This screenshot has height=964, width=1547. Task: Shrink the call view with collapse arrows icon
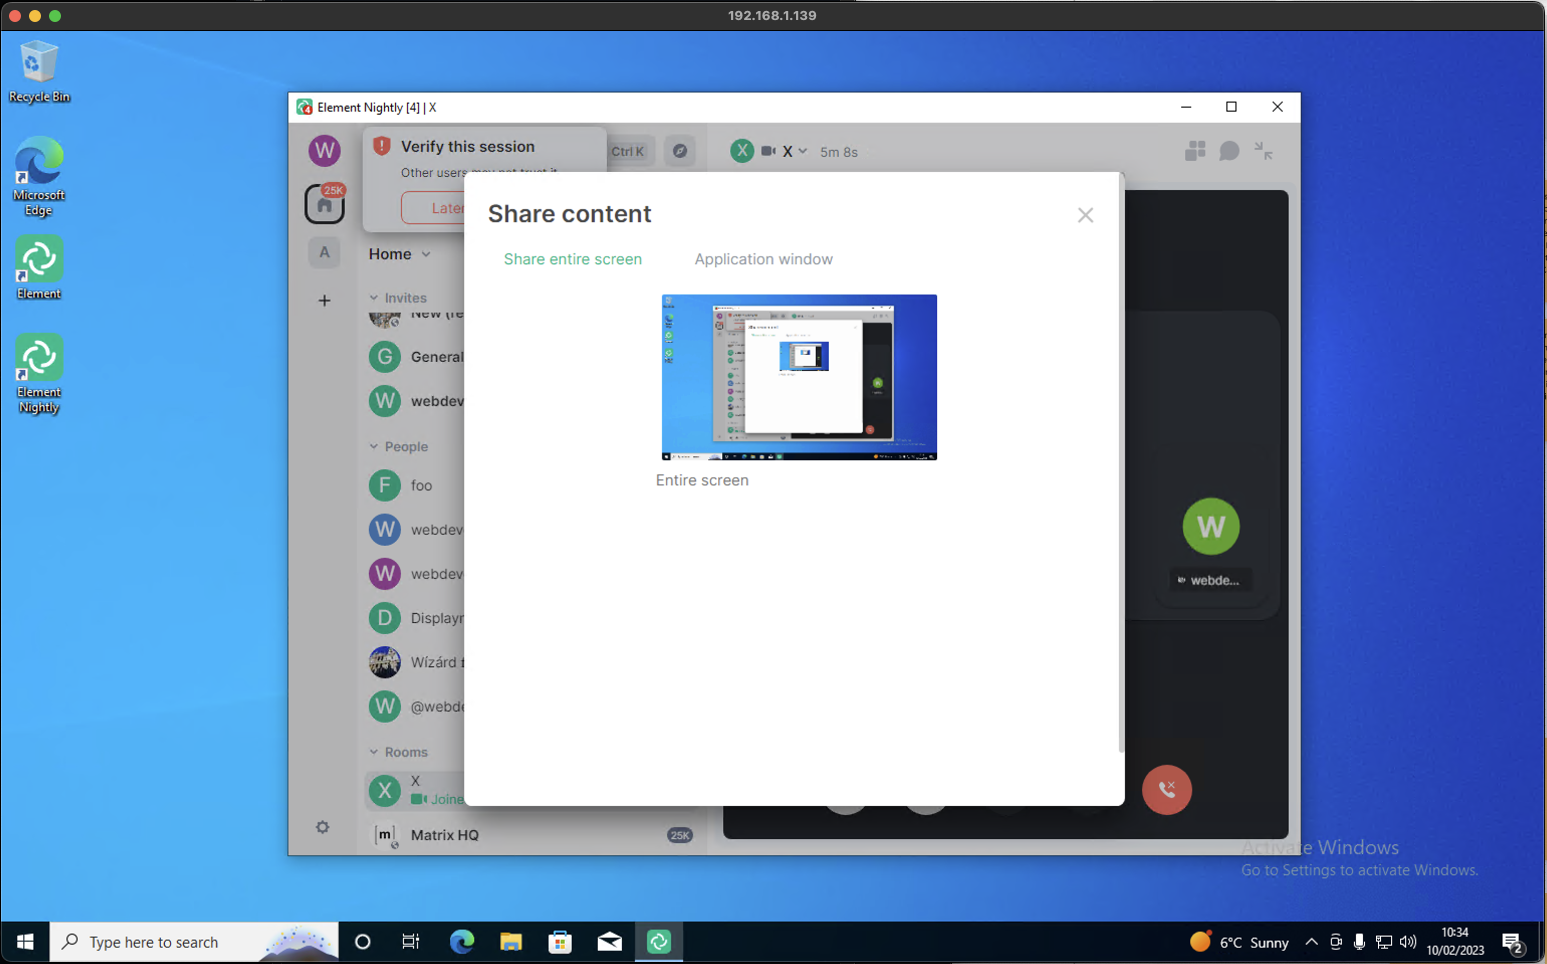(1263, 151)
